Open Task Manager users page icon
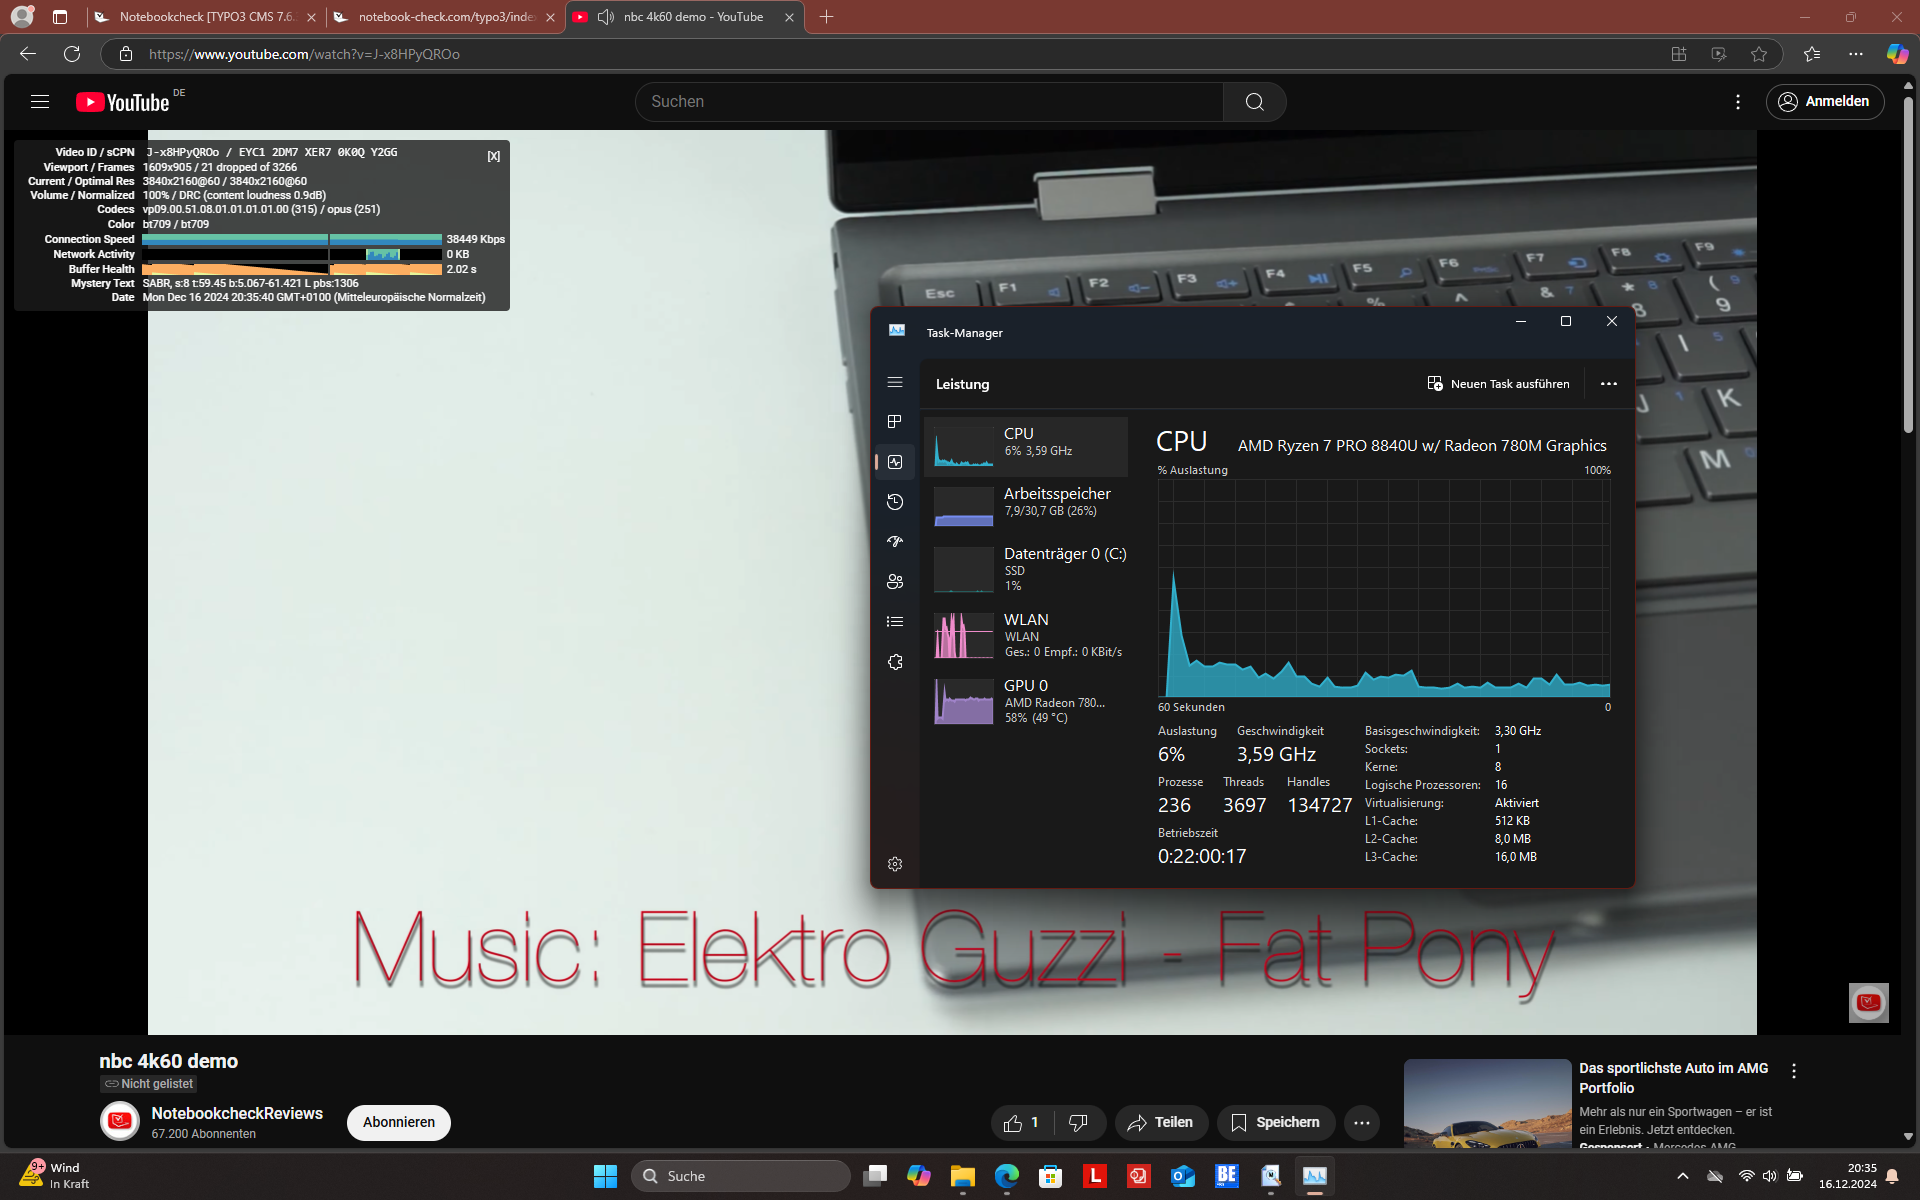Viewport: 1920px width, 1200px height. tap(895, 582)
